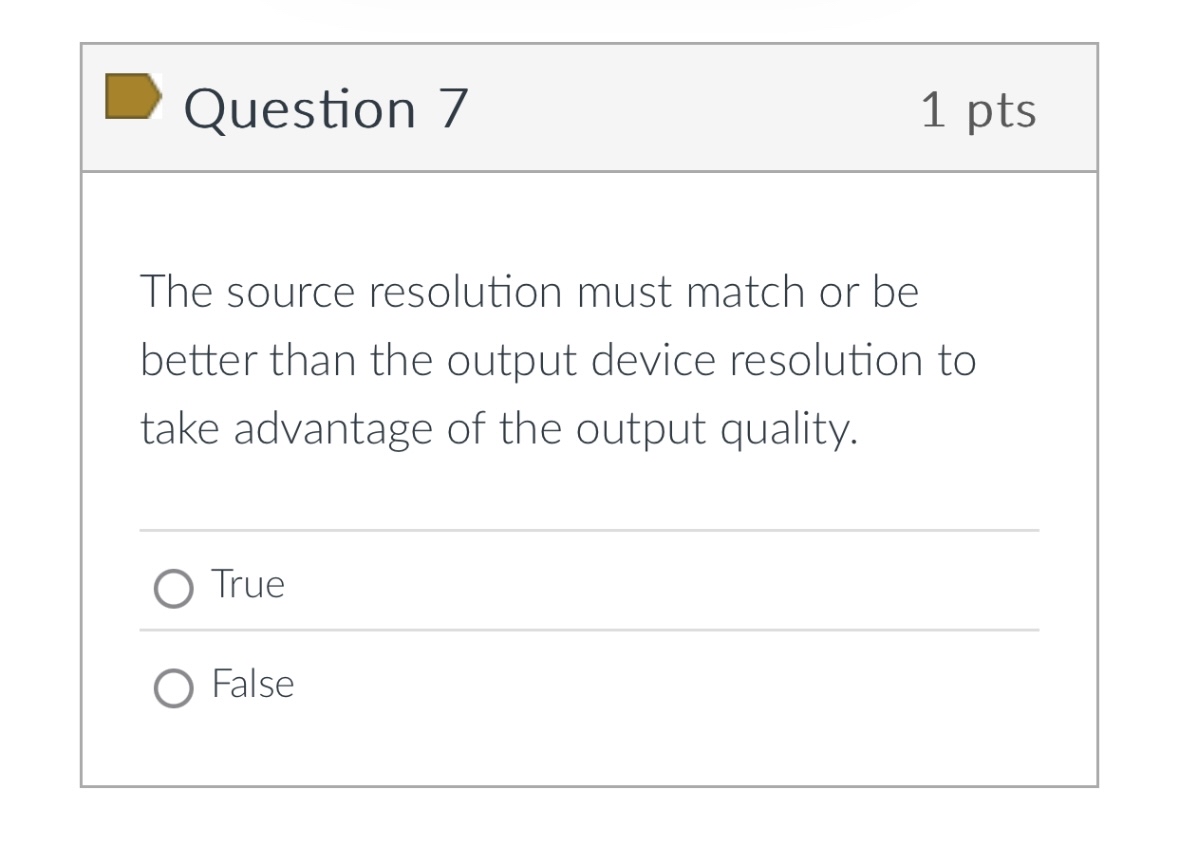This screenshot has width=1179, height=854.
Task: Click the circle next to False
Action: [172, 688]
